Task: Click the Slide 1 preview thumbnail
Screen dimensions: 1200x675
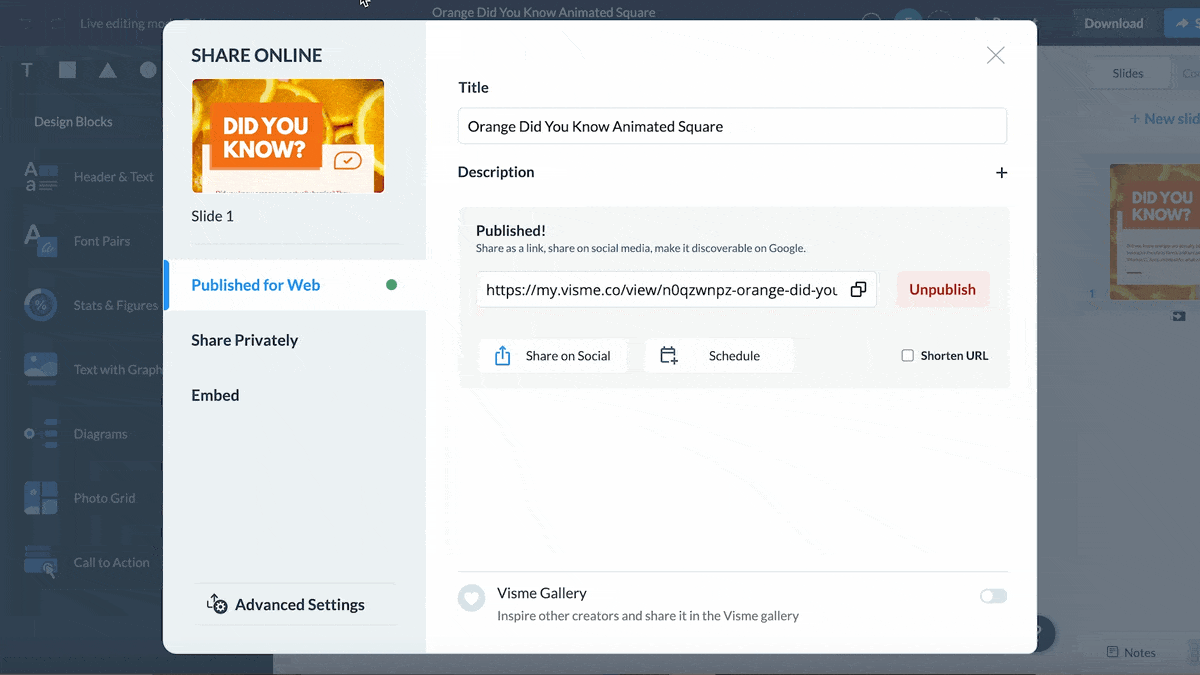Action: (287, 136)
